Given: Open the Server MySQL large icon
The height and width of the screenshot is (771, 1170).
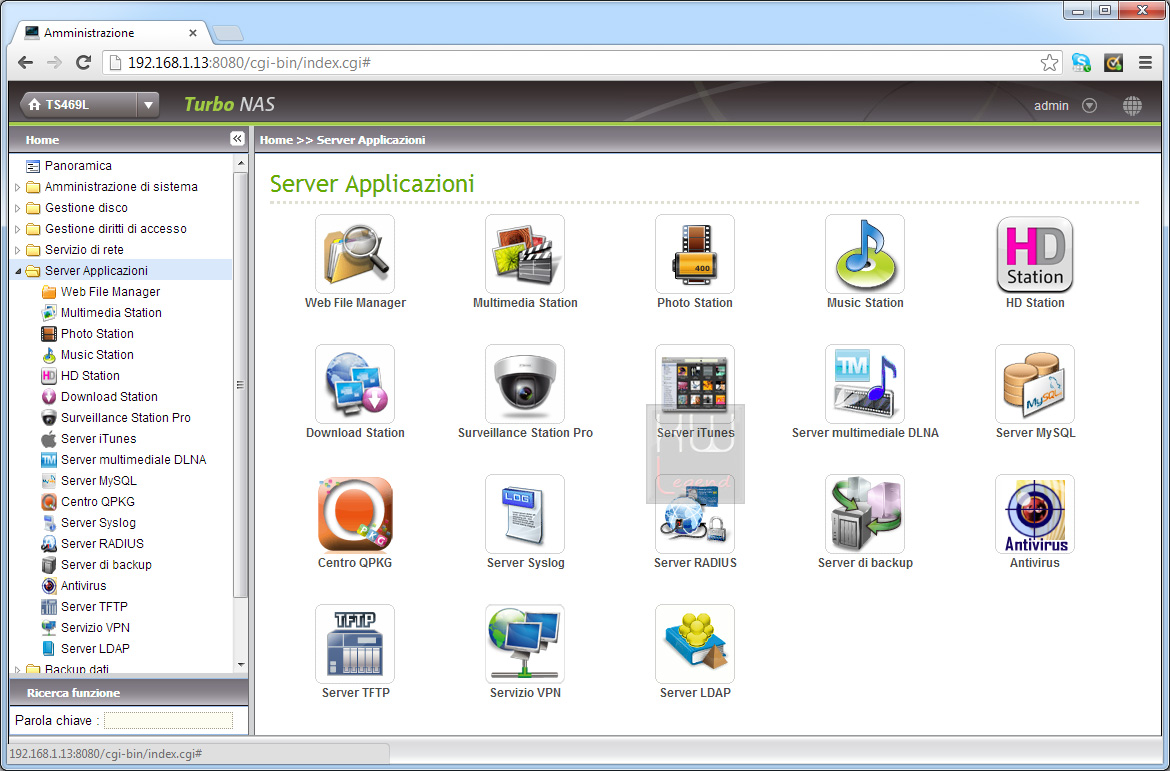Looking at the screenshot, I should (x=1035, y=384).
